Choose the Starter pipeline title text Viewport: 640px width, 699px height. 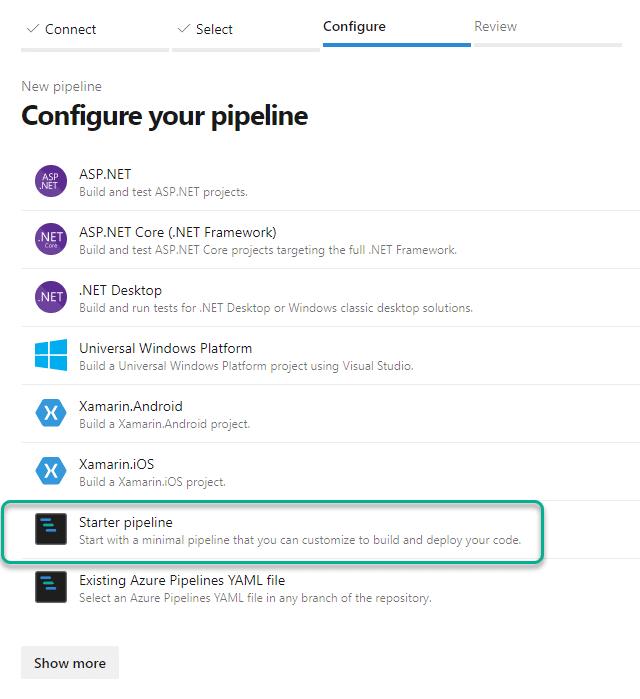[126, 522]
